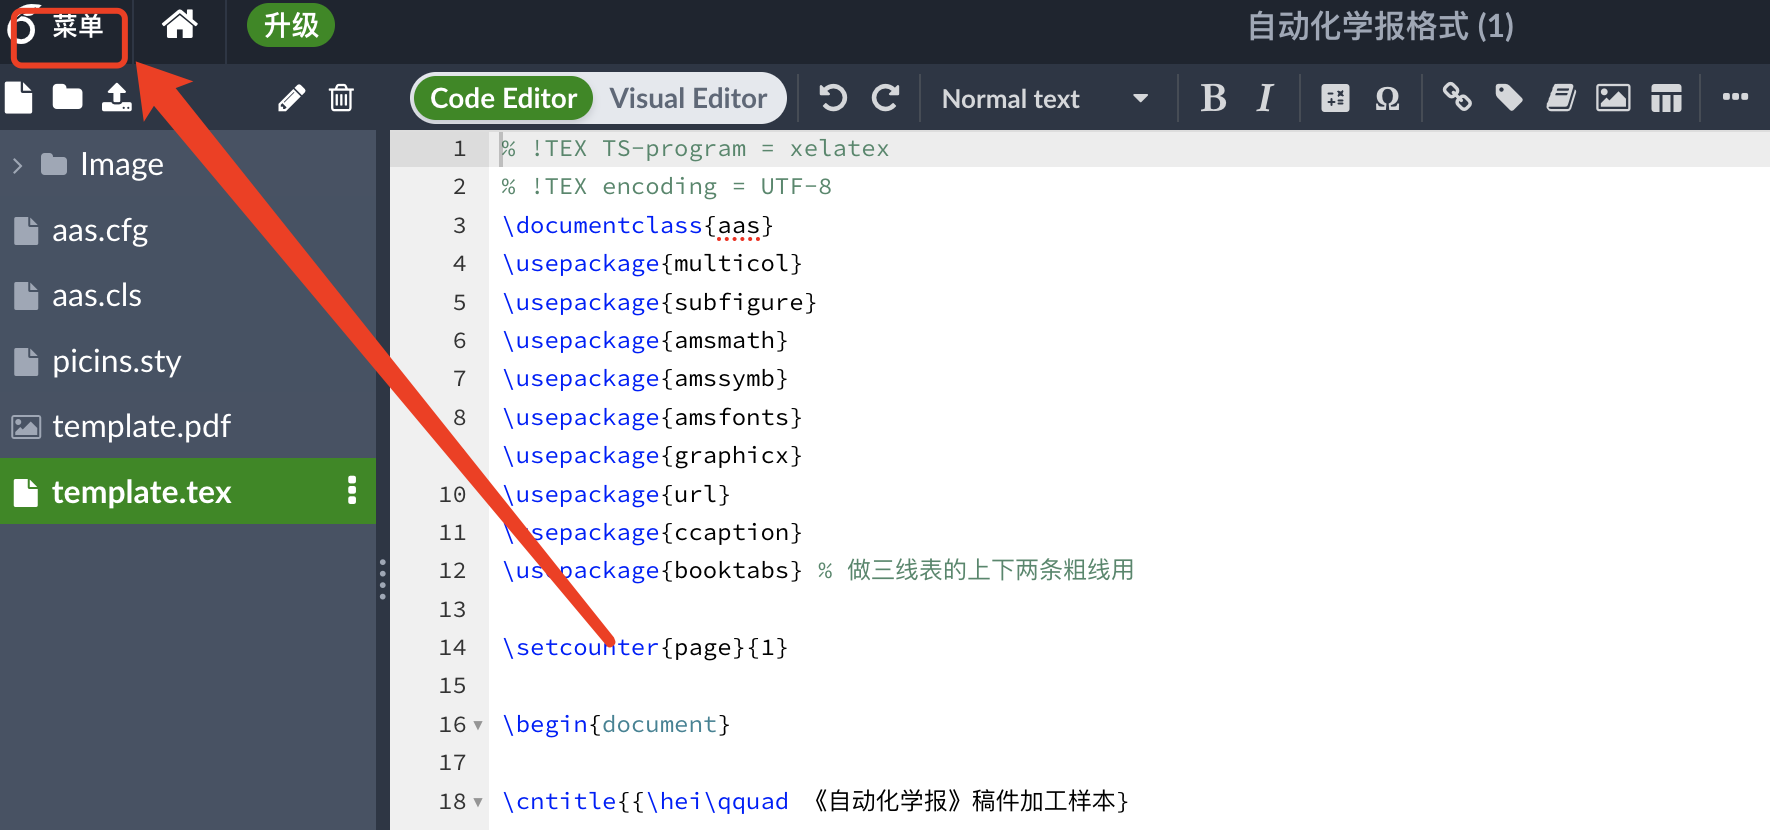This screenshot has height=830, width=1770.
Task: Click the \usepackage{amsmath} line
Action: pos(645,341)
